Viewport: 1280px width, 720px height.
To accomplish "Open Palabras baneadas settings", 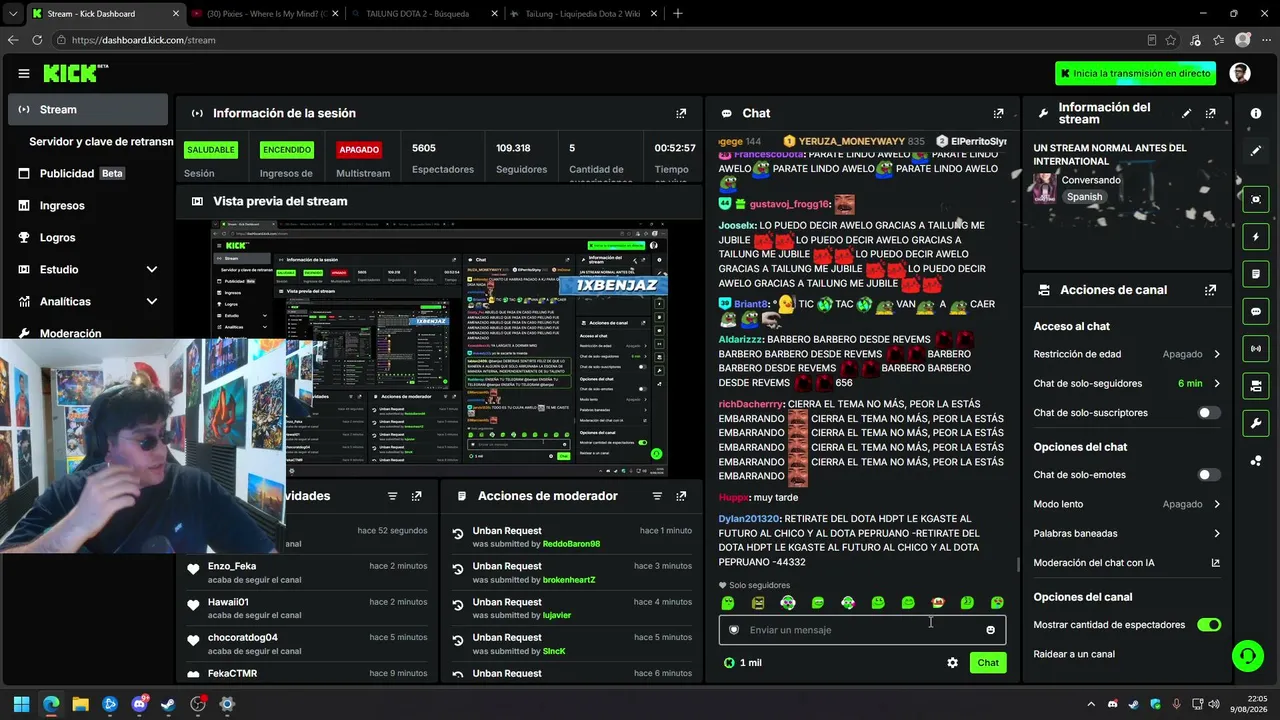I will (1127, 534).
